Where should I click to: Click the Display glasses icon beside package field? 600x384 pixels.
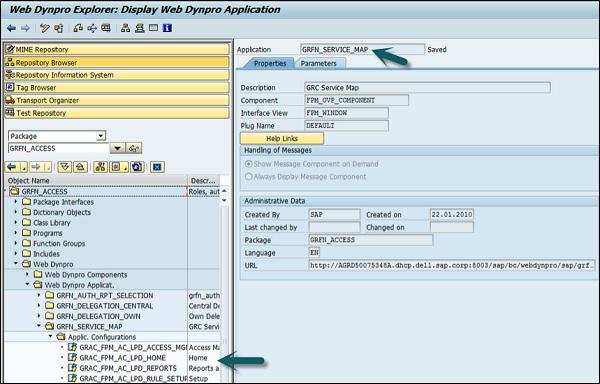click(x=134, y=148)
